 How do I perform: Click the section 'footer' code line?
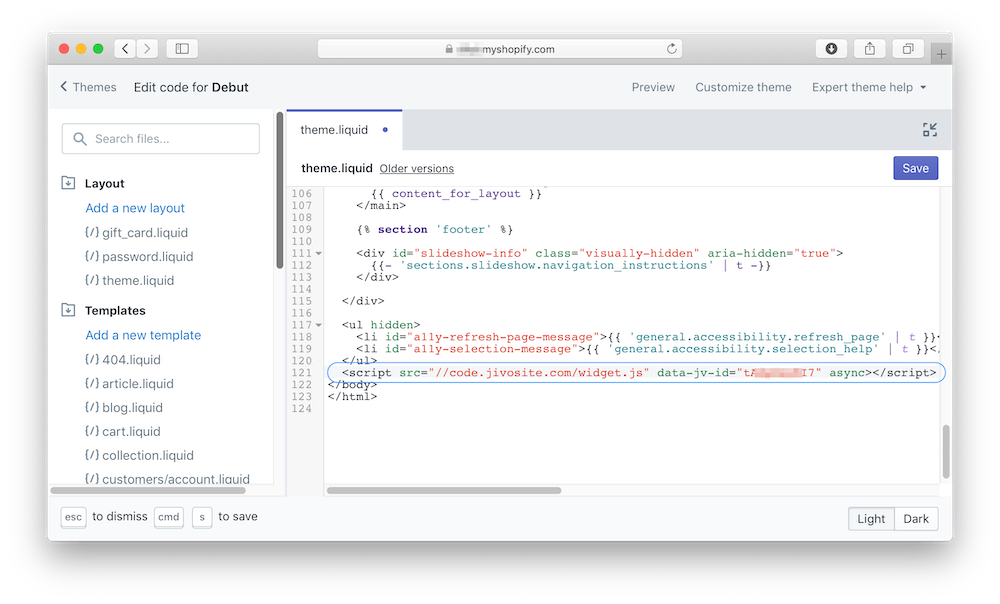coord(434,230)
